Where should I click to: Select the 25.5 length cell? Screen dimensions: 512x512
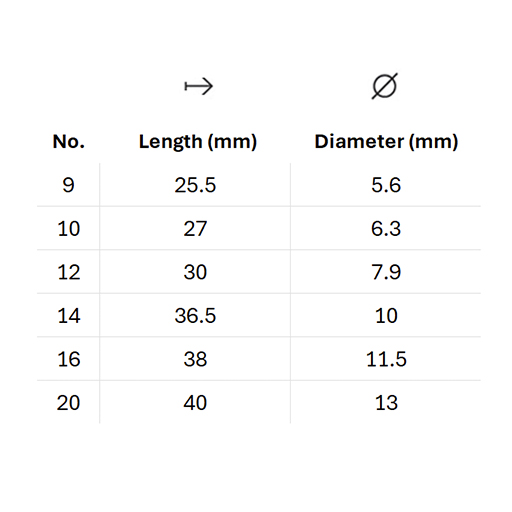195,185
